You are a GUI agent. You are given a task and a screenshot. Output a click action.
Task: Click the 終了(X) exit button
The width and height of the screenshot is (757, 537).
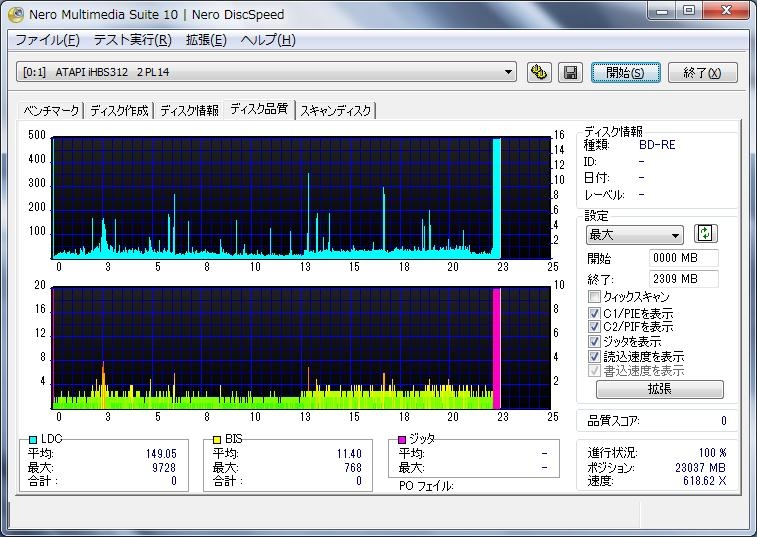pyautogui.click(x=702, y=72)
